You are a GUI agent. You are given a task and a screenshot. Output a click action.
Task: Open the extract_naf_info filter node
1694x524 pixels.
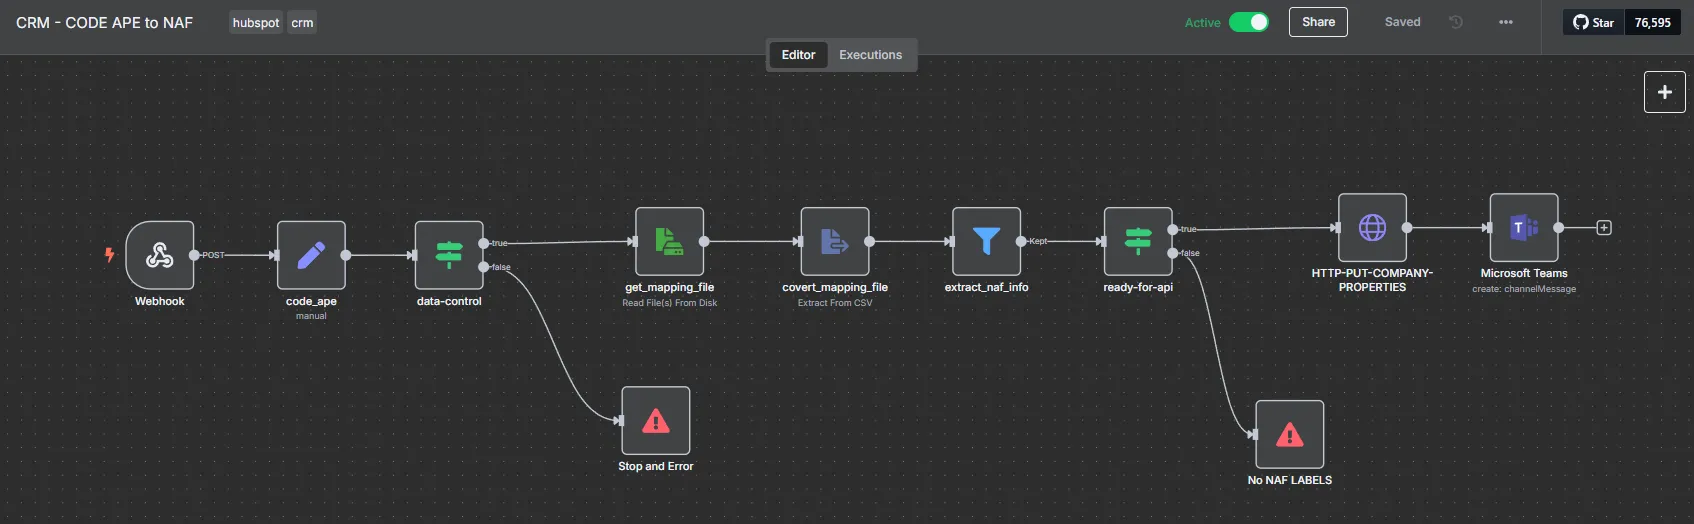coord(987,241)
